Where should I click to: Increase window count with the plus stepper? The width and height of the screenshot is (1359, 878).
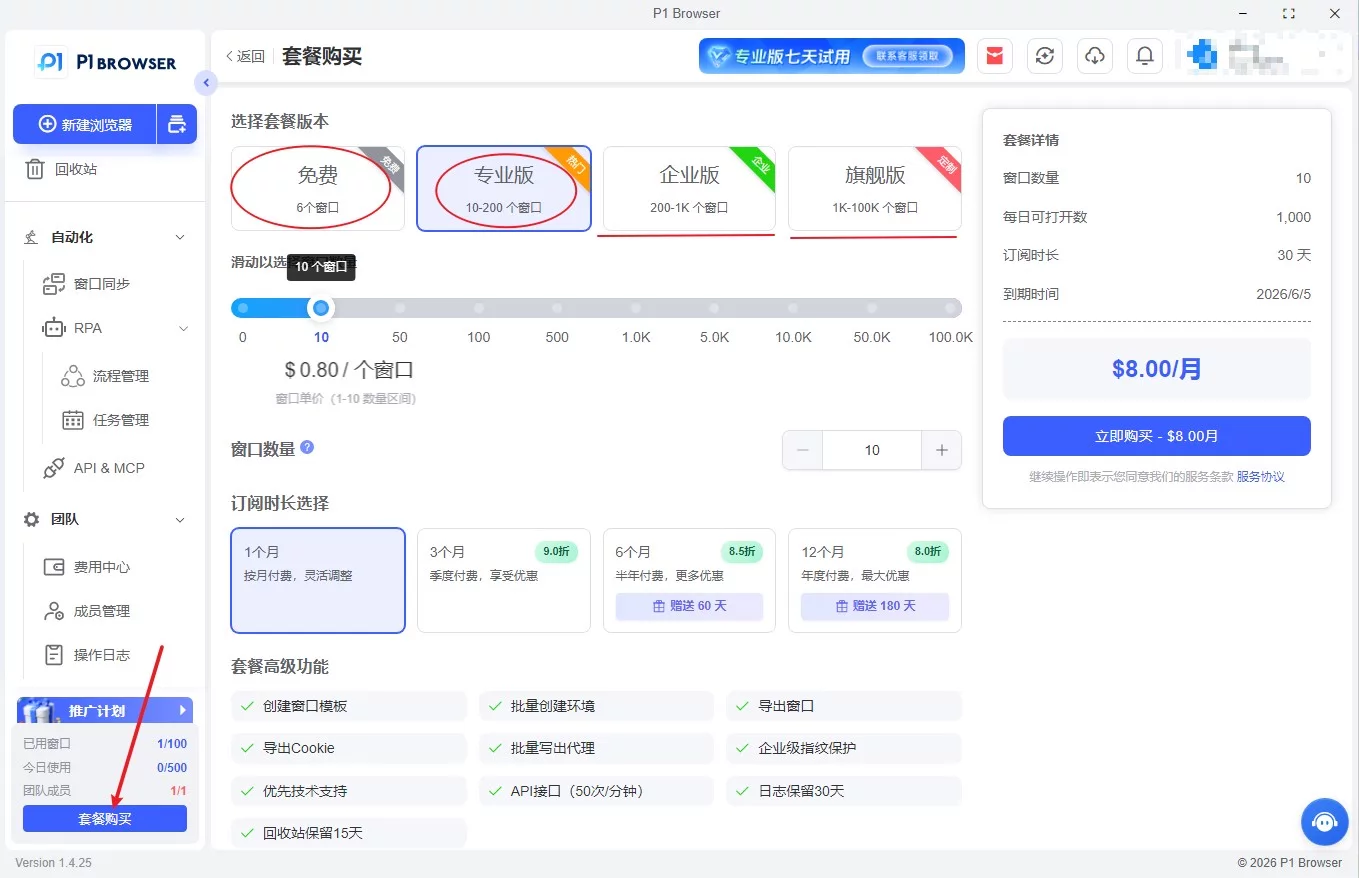[x=941, y=450]
